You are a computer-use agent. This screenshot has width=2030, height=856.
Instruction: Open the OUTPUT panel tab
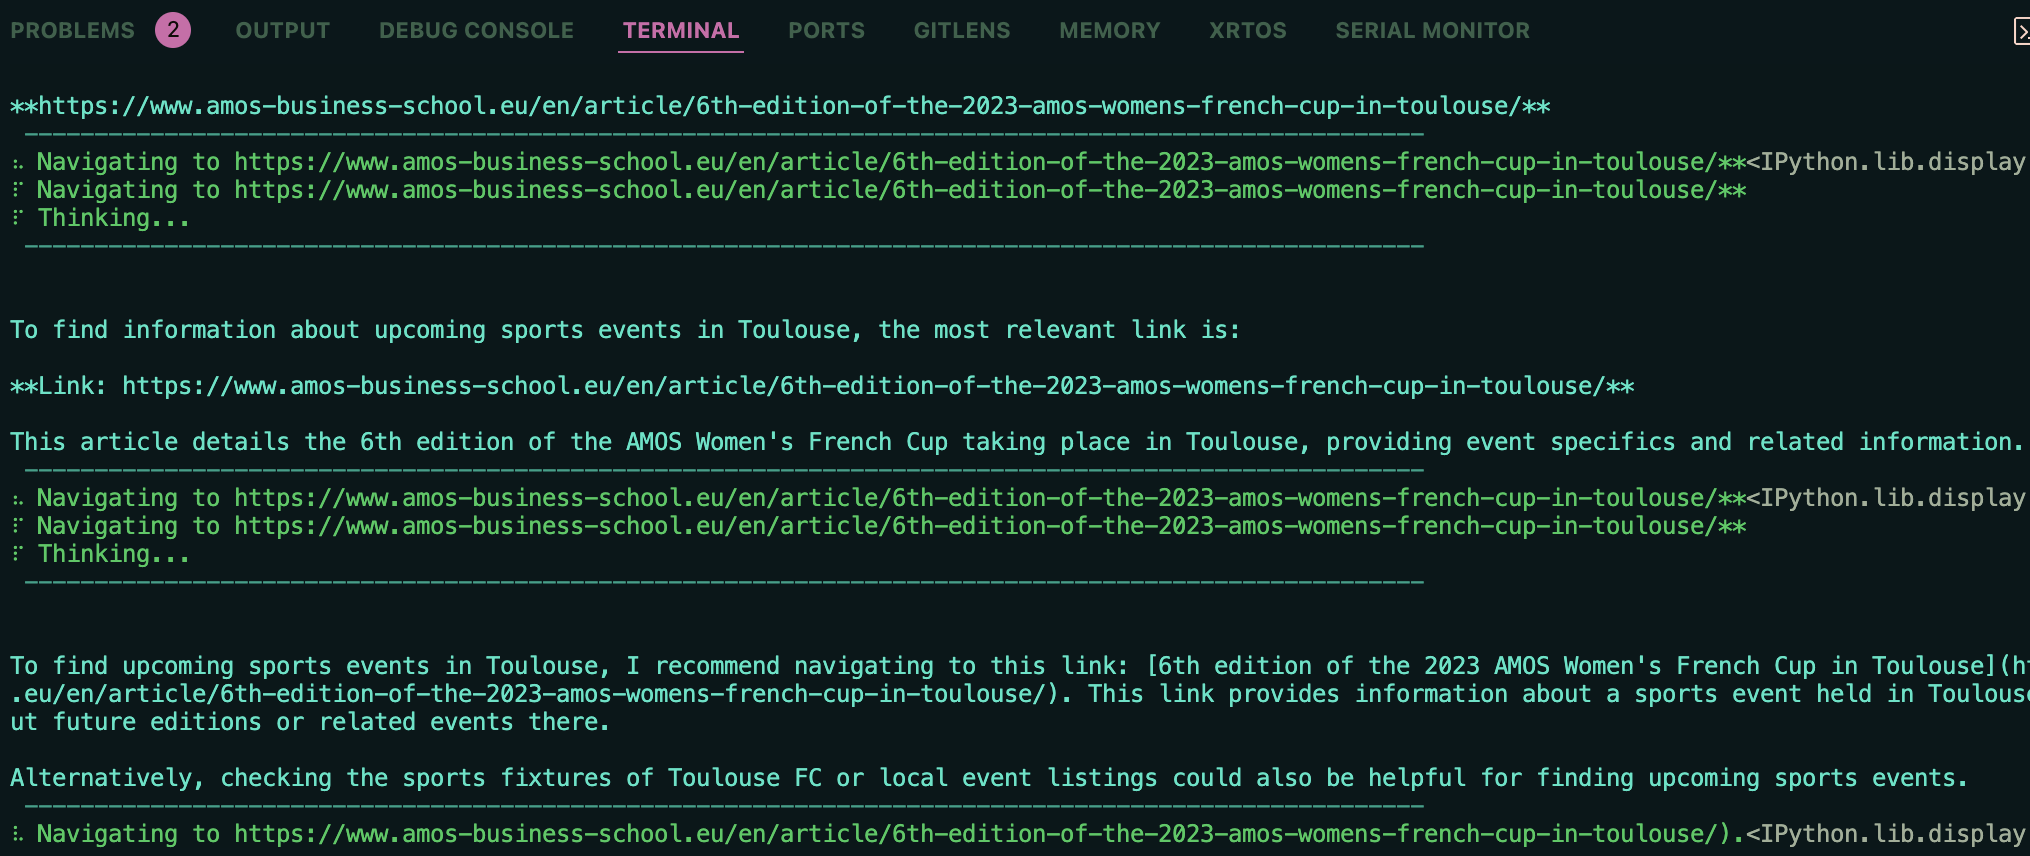click(283, 31)
